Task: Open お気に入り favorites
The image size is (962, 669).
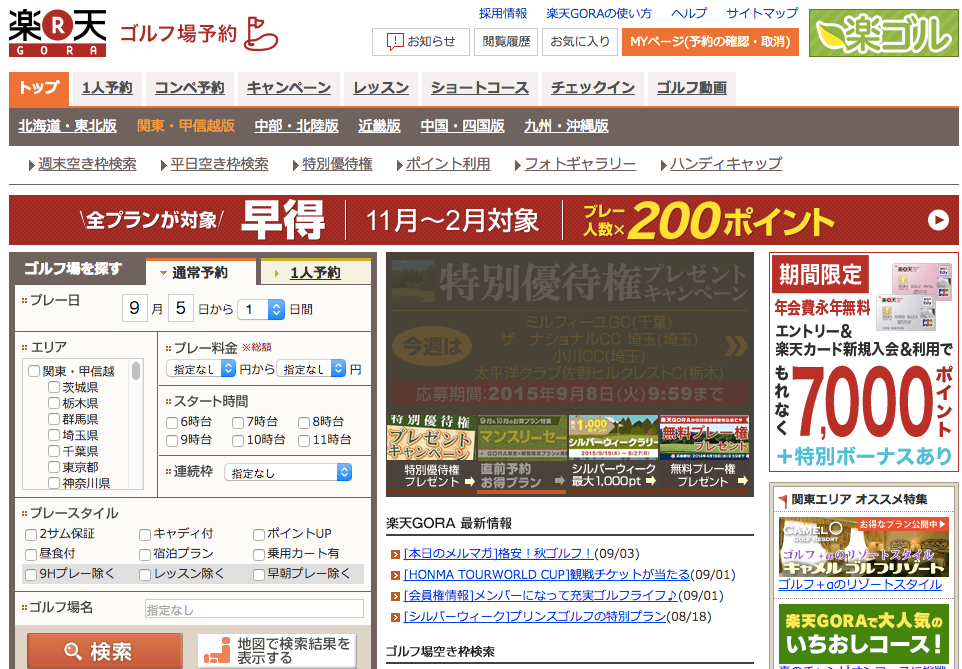Action: click(580, 42)
